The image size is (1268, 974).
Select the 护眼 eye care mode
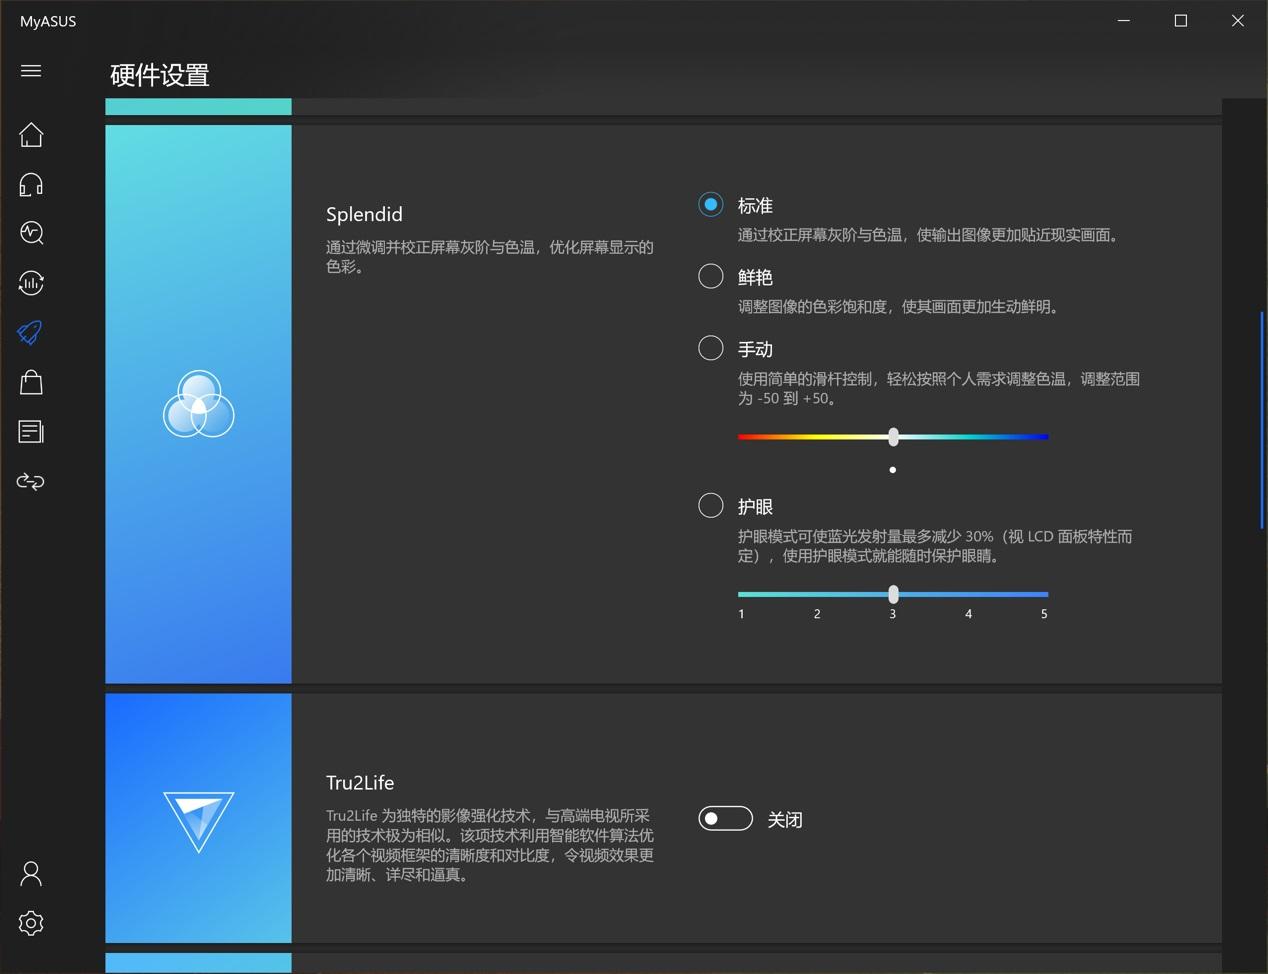coord(711,506)
